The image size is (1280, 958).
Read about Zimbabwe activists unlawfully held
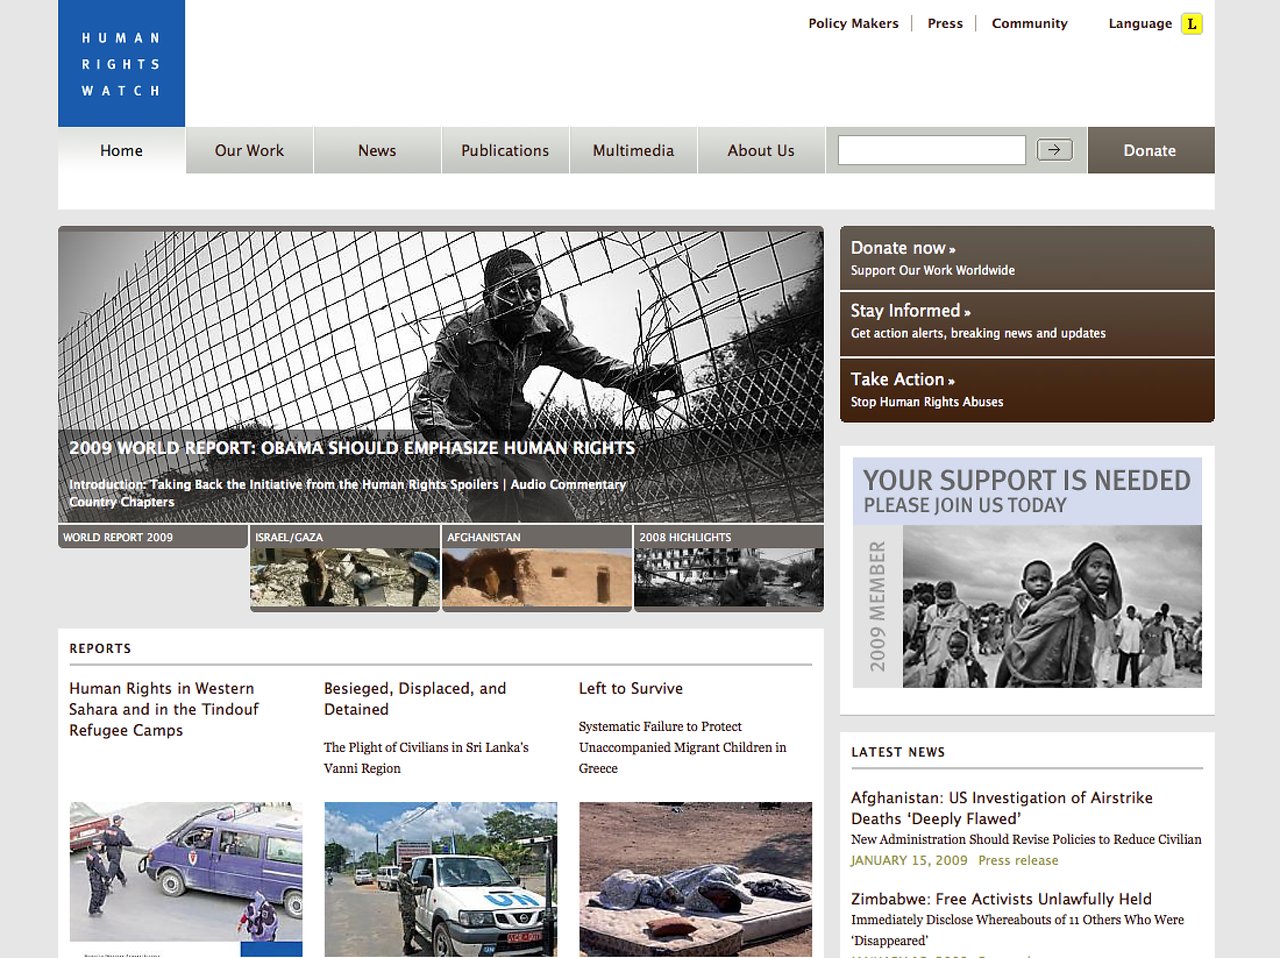click(1000, 899)
